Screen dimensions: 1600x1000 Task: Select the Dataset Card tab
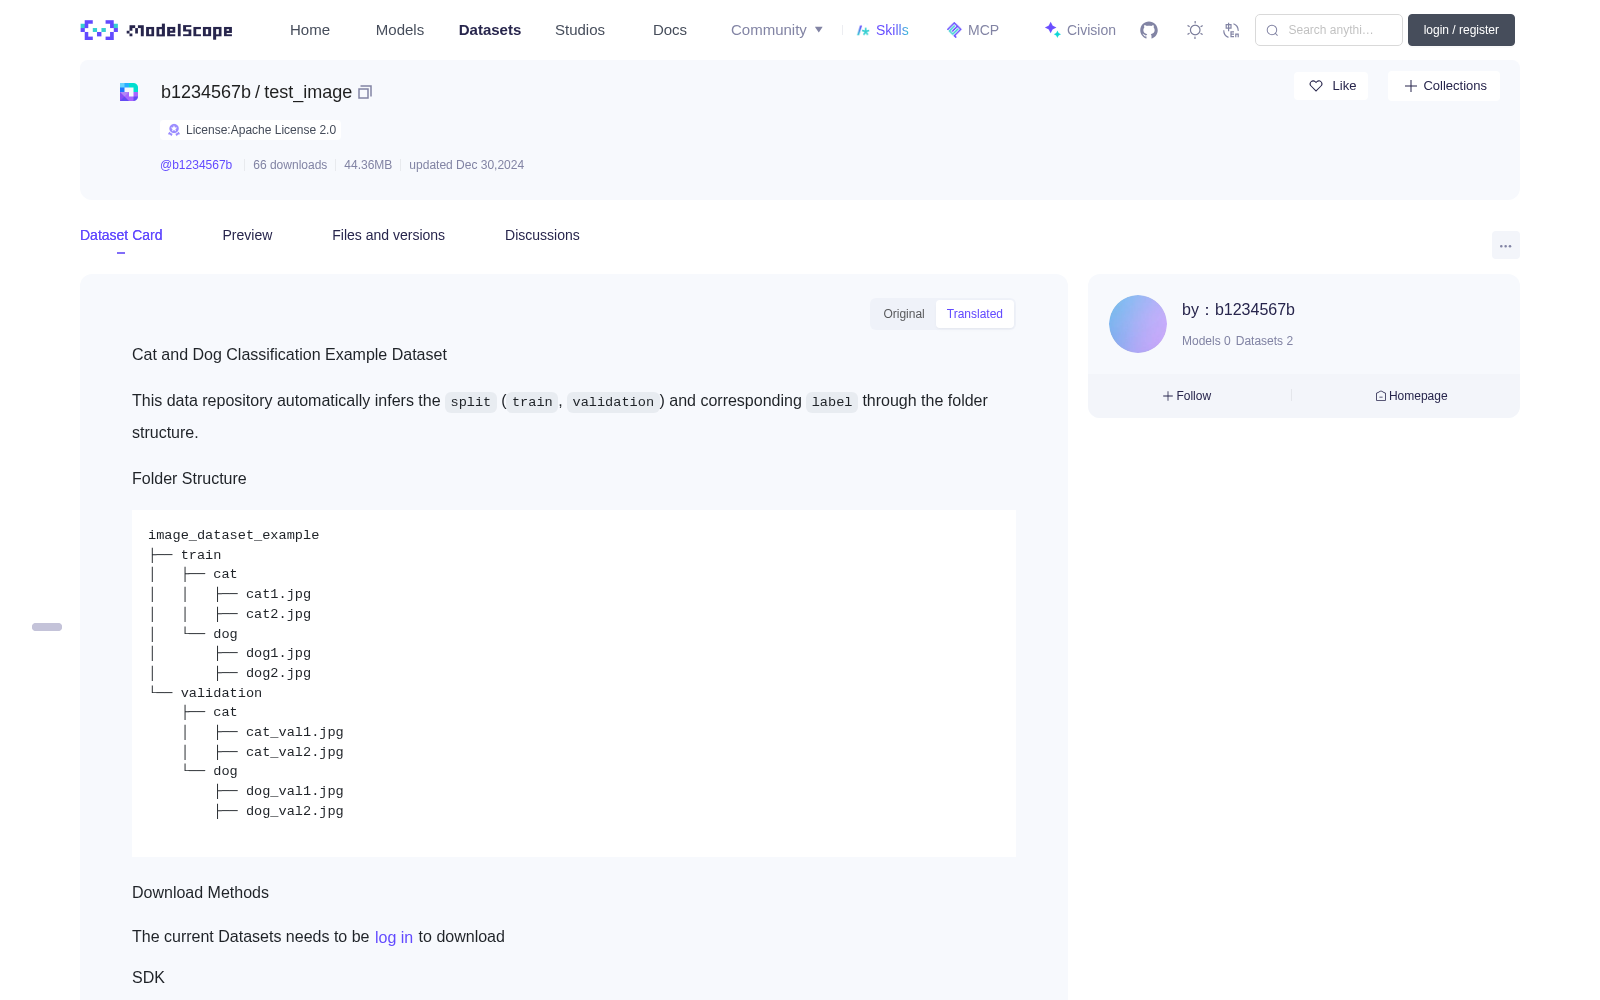tap(121, 235)
